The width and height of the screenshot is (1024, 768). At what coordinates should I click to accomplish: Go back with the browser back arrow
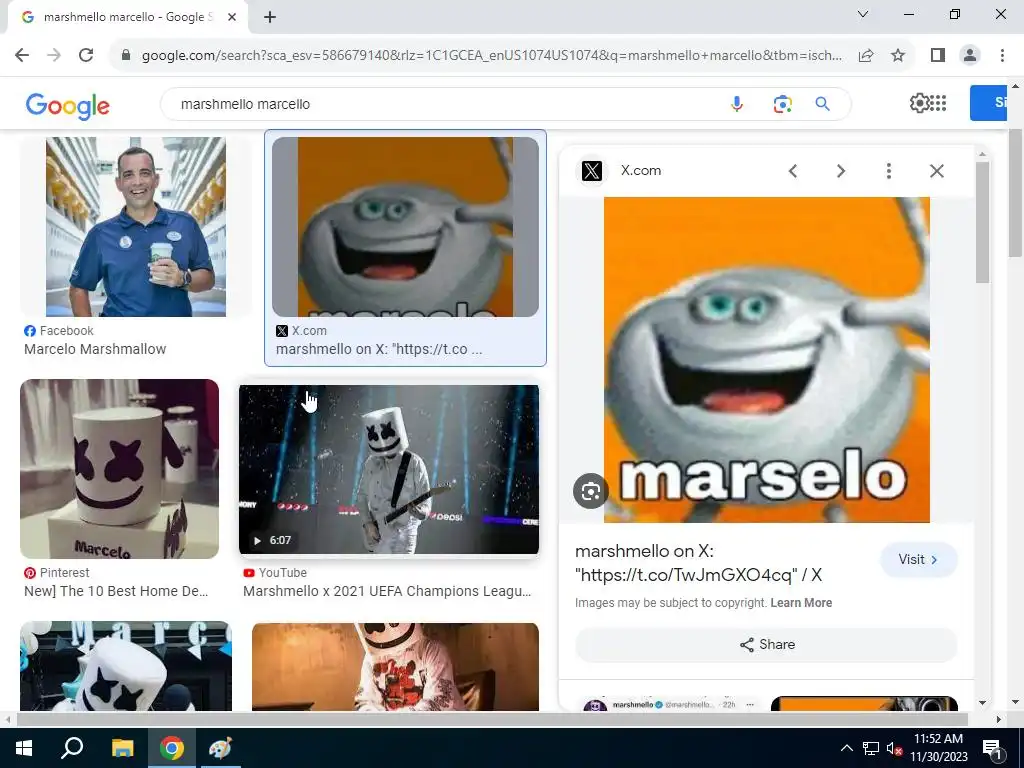coord(22,56)
